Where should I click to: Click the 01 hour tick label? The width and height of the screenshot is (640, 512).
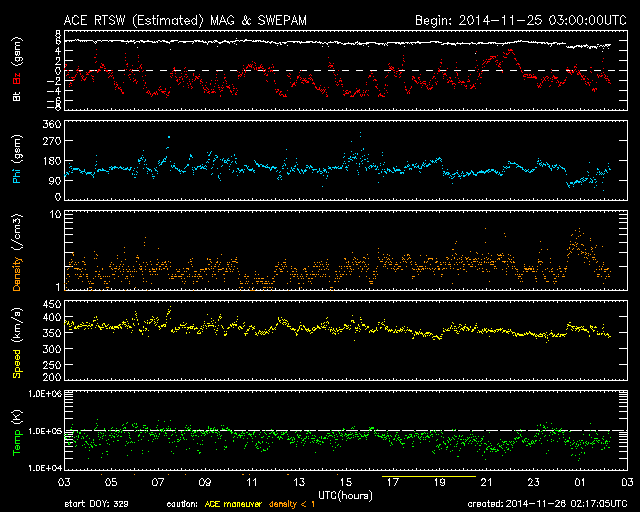click(579, 481)
